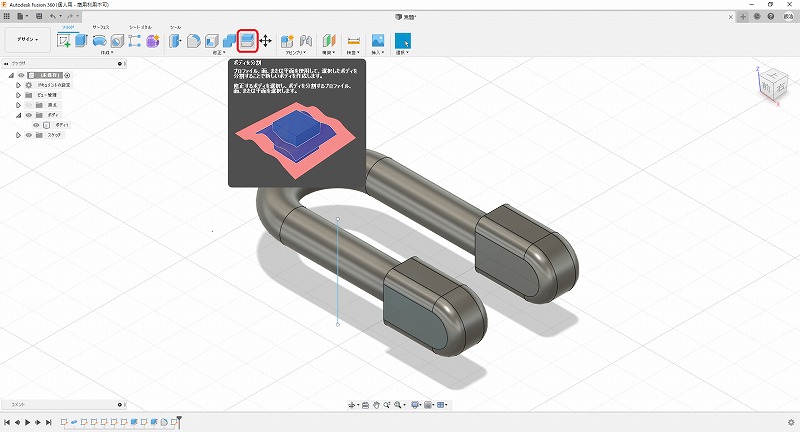Open the Measure ruler tool
This screenshot has height=432, width=800.
pyautogui.click(x=354, y=41)
